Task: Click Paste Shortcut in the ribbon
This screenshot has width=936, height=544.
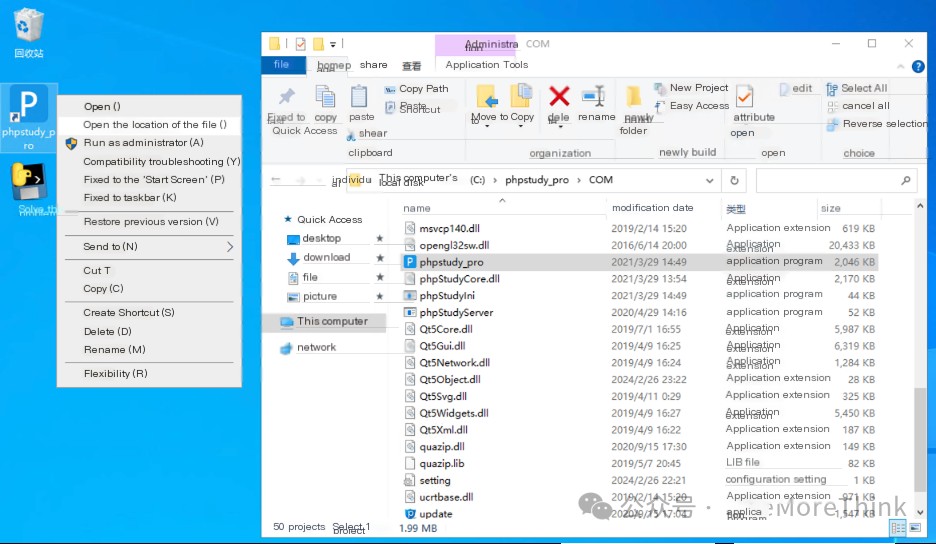Action: (413, 107)
